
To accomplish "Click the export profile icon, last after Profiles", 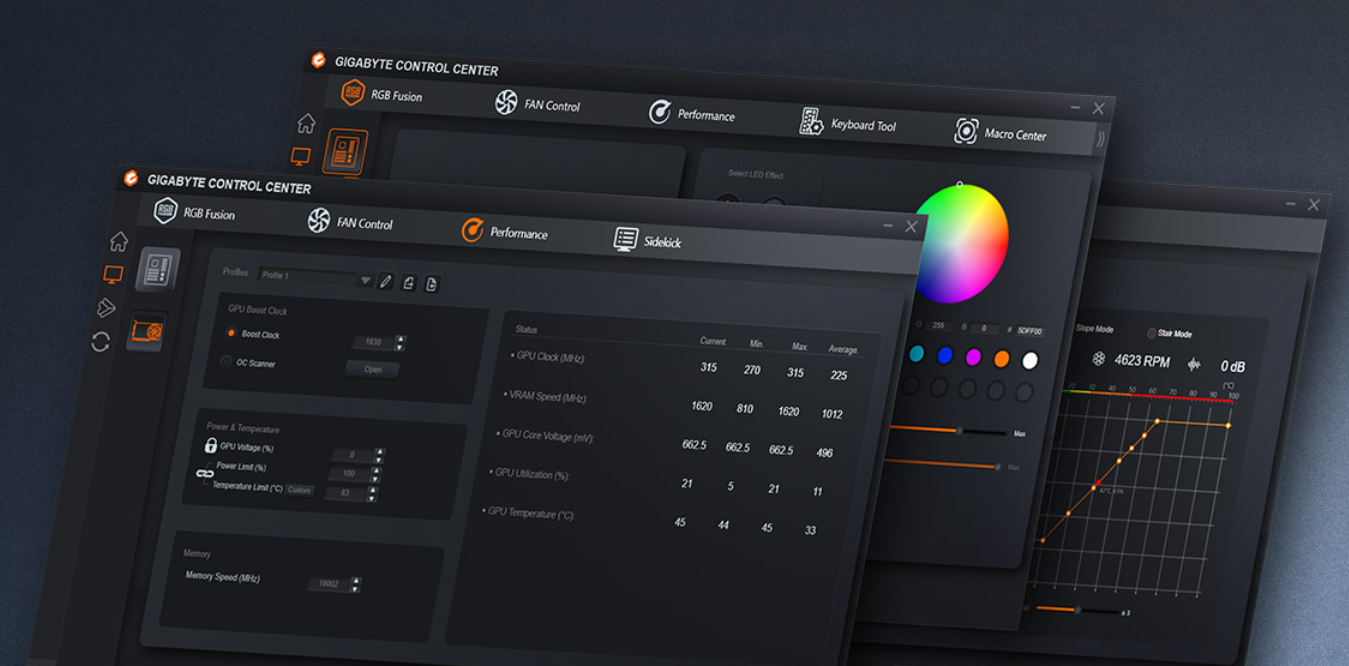I will pos(431,285).
